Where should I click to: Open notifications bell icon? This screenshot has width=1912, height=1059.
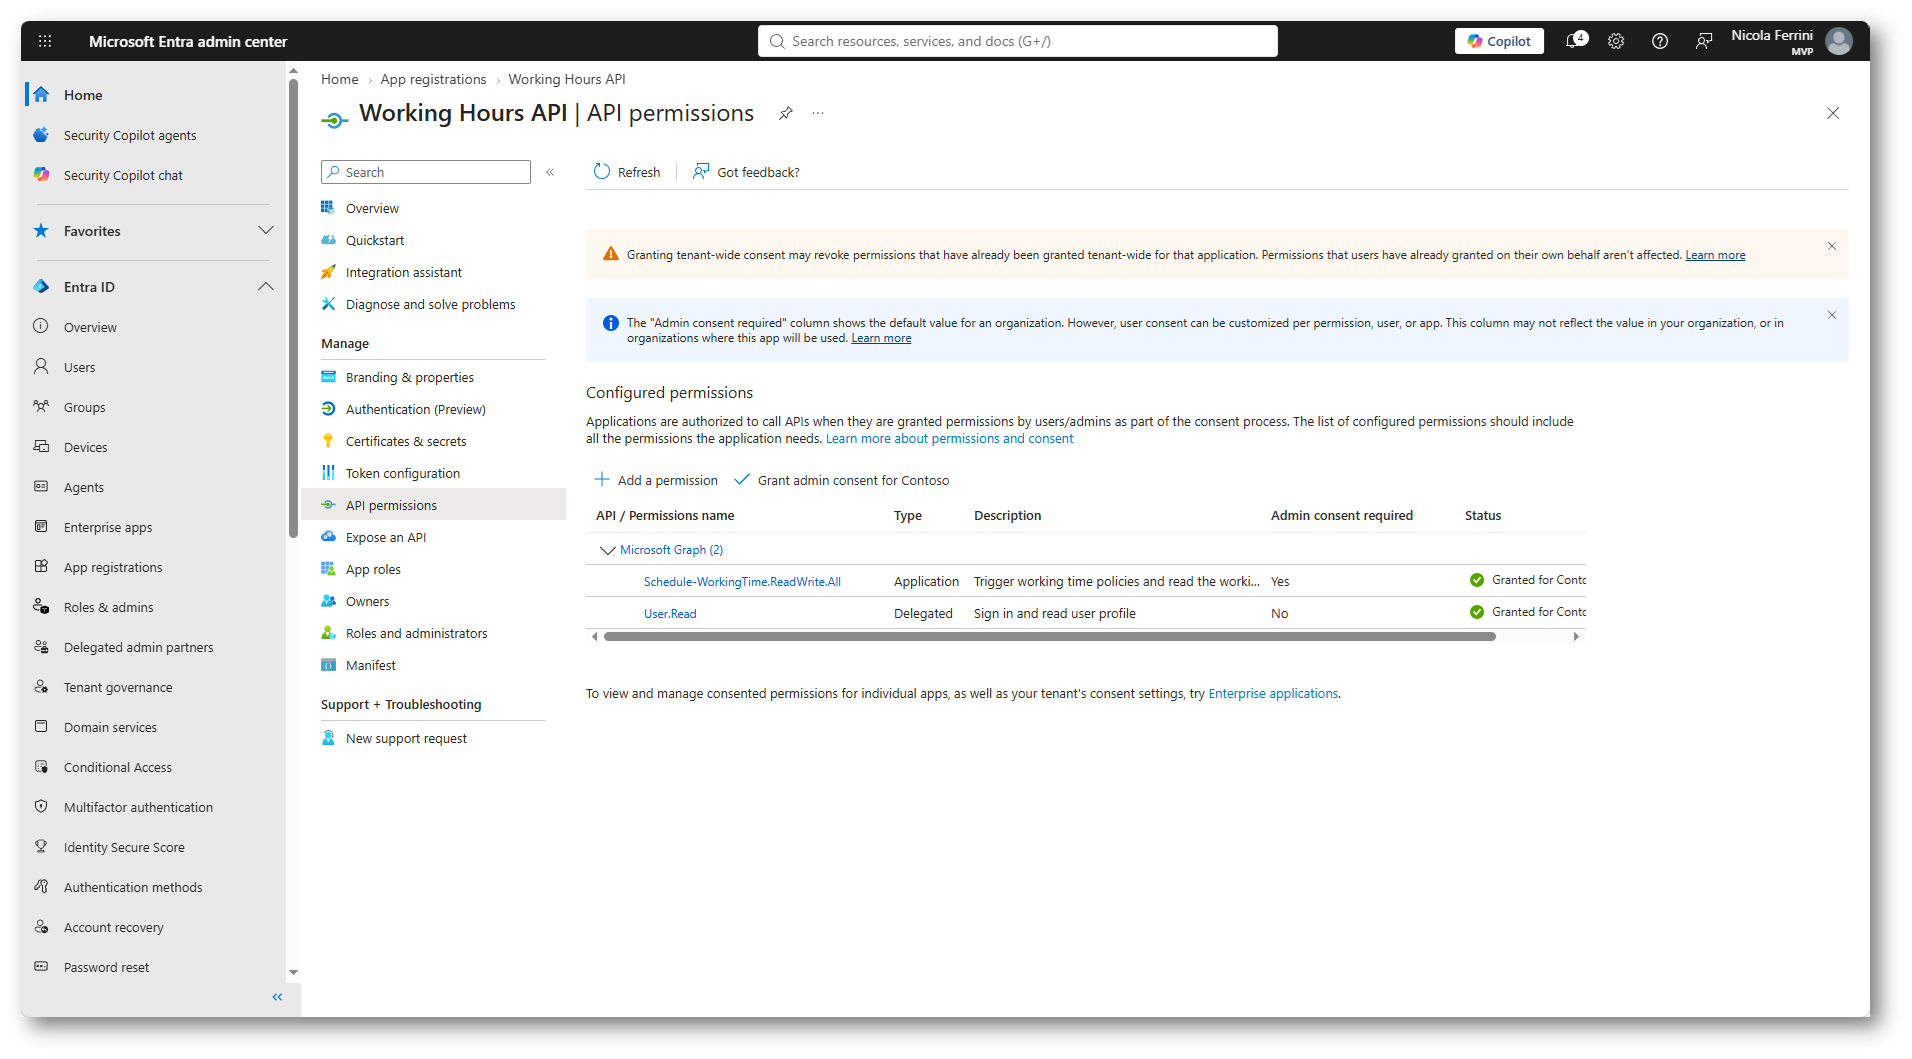(x=1575, y=41)
